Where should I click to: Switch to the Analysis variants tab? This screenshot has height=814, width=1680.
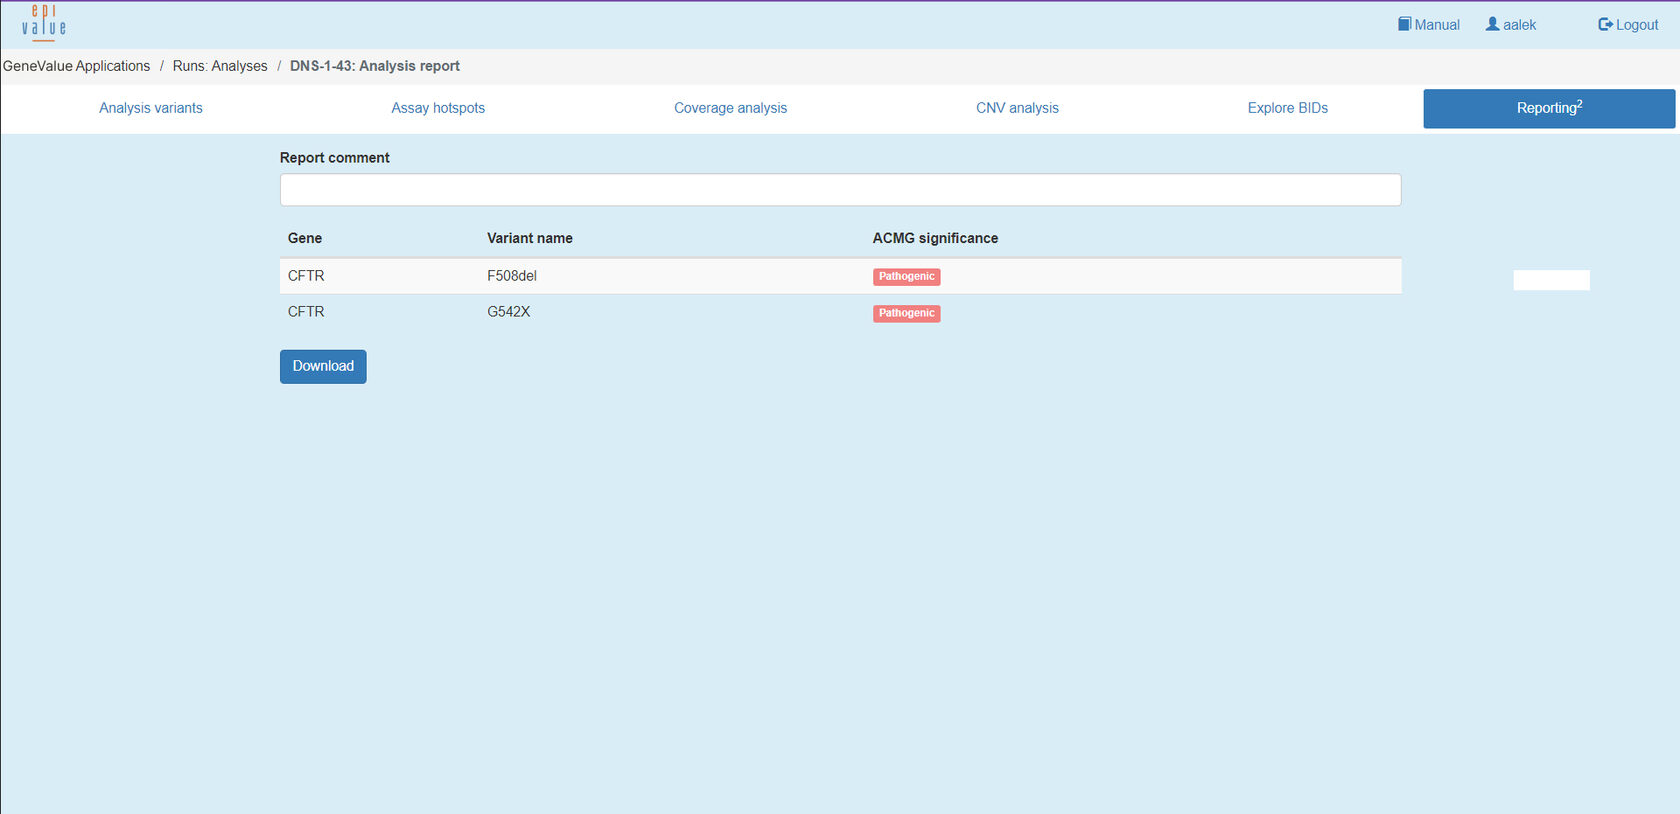tap(151, 108)
